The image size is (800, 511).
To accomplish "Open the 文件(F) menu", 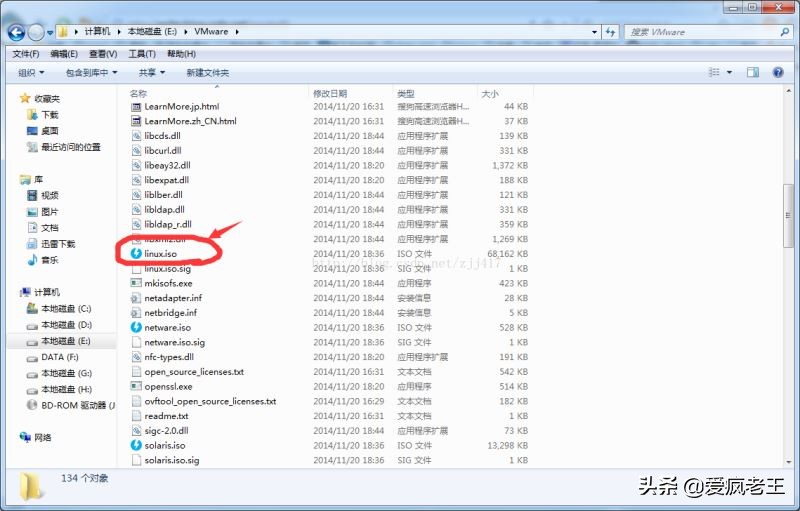I will (x=26, y=54).
